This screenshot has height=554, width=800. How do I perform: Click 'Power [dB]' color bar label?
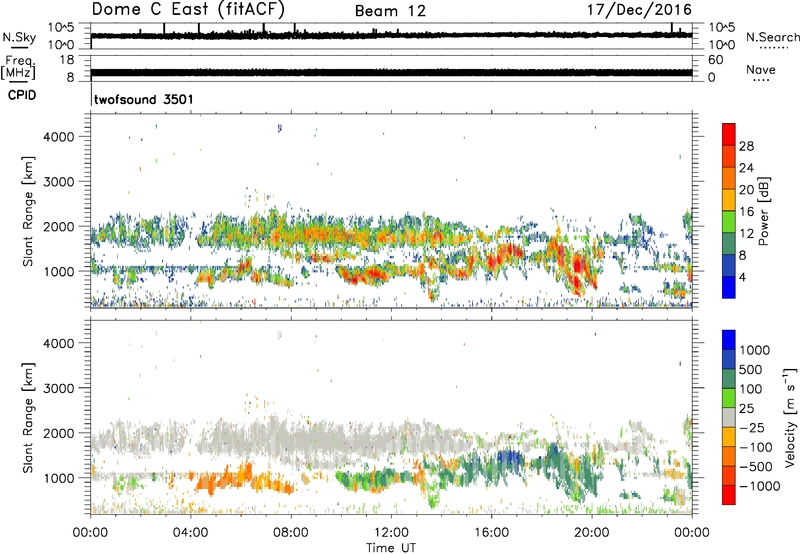[x=763, y=211]
